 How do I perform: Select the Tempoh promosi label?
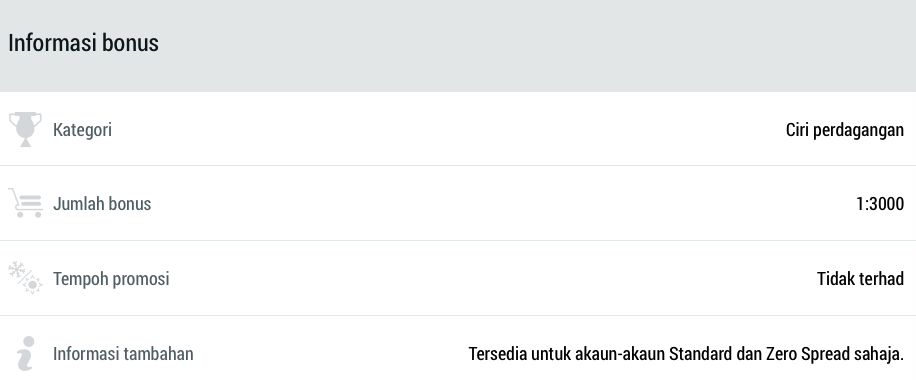(111, 279)
